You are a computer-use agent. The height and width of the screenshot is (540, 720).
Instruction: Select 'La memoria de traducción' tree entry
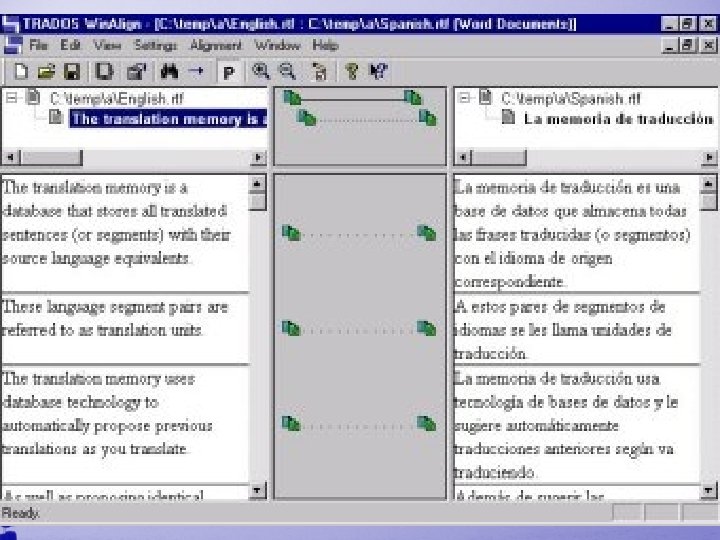click(619, 118)
